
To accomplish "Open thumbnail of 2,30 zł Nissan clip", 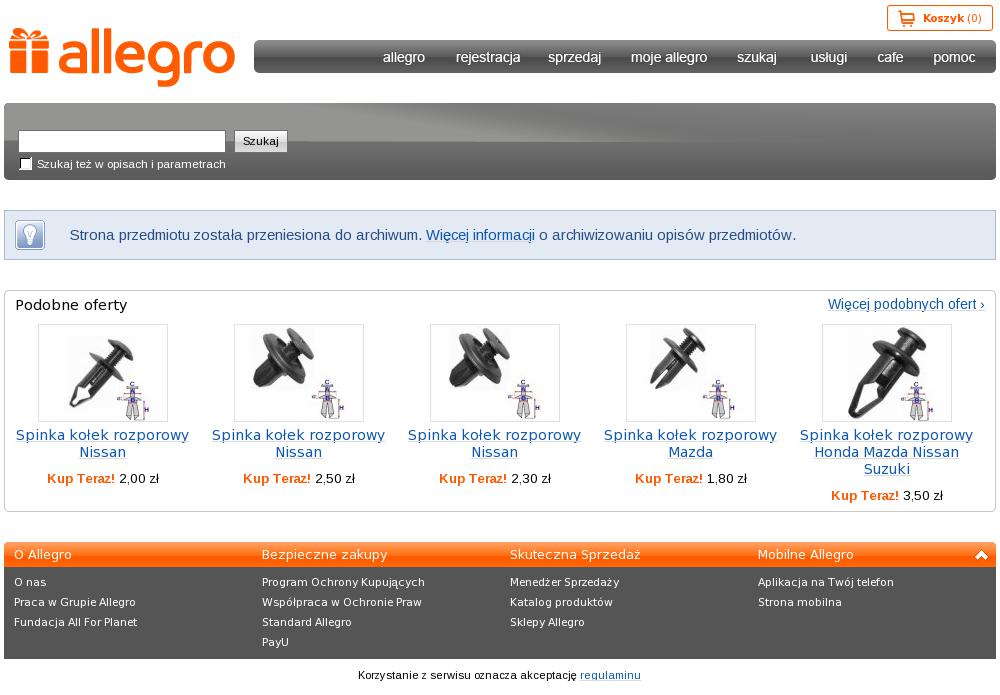I will pyautogui.click(x=495, y=373).
